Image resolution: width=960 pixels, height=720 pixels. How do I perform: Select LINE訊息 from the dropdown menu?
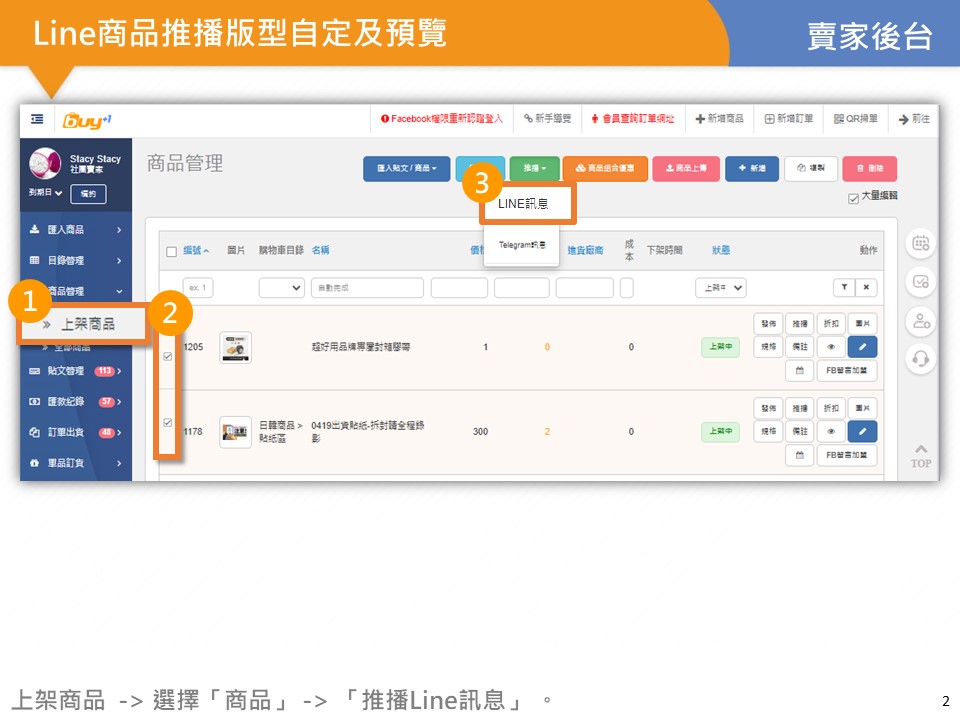coord(523,204)
